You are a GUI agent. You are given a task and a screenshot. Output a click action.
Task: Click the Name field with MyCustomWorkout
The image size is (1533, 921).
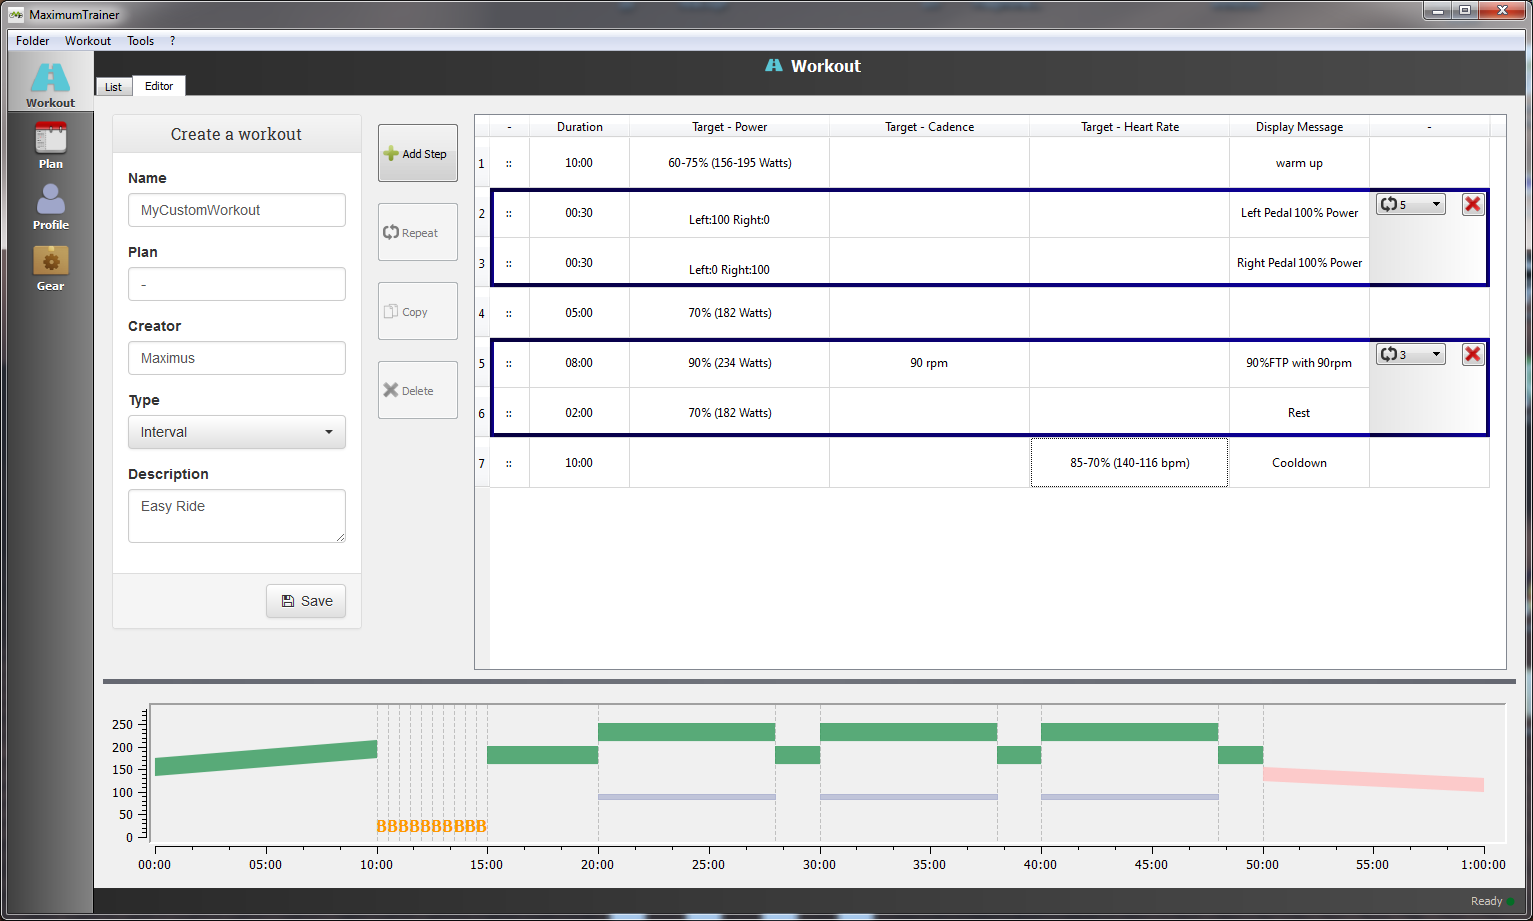tap(237, 210)
